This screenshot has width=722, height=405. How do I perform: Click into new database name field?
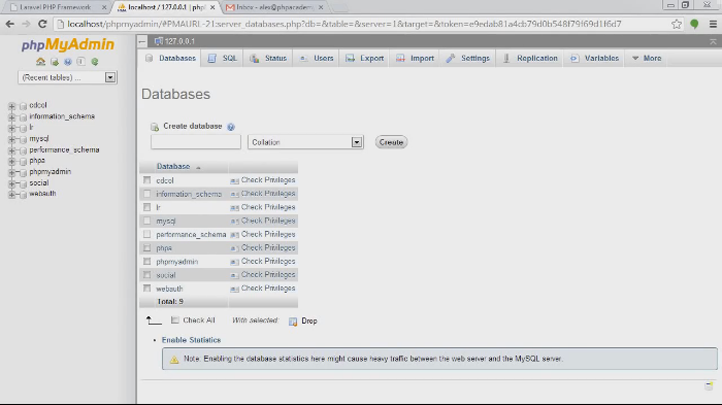pos(196,142)
